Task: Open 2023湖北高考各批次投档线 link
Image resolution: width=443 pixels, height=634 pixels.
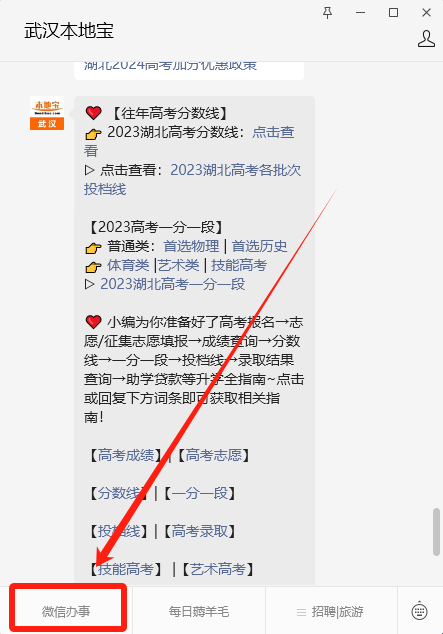Action: click(x=192, y=179)
